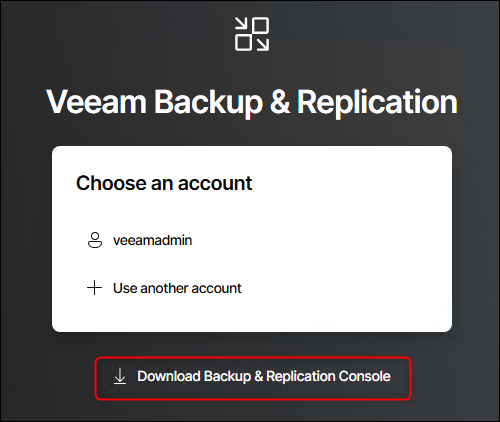The image size is (500, 422).
Task: Click the logo's upper-right square shape
Action: tap(260, 25)
